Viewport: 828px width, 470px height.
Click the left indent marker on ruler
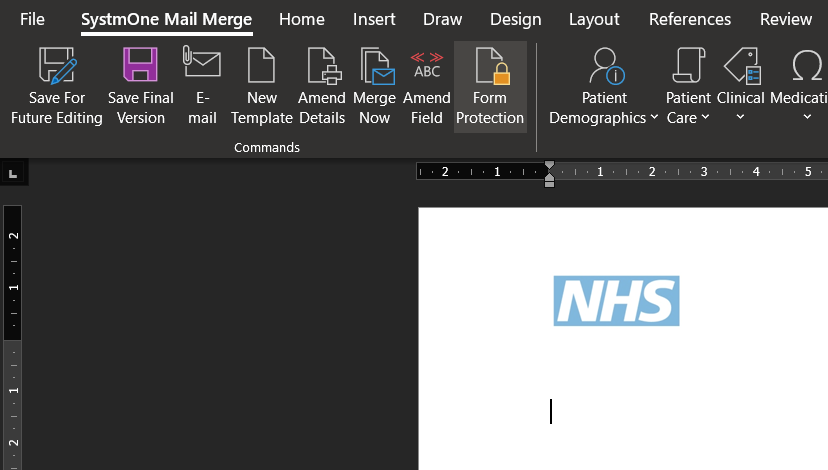(549, 183)
